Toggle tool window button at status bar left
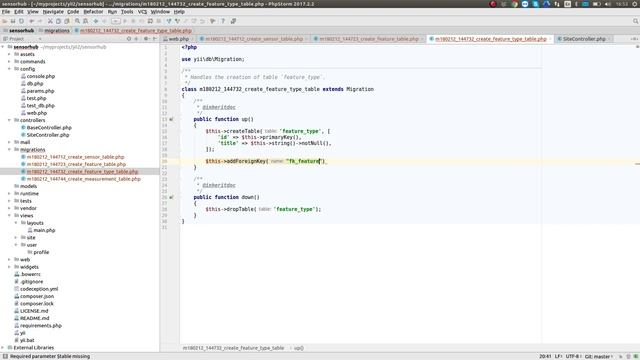 pyautogui.click(x=5, y=356)
